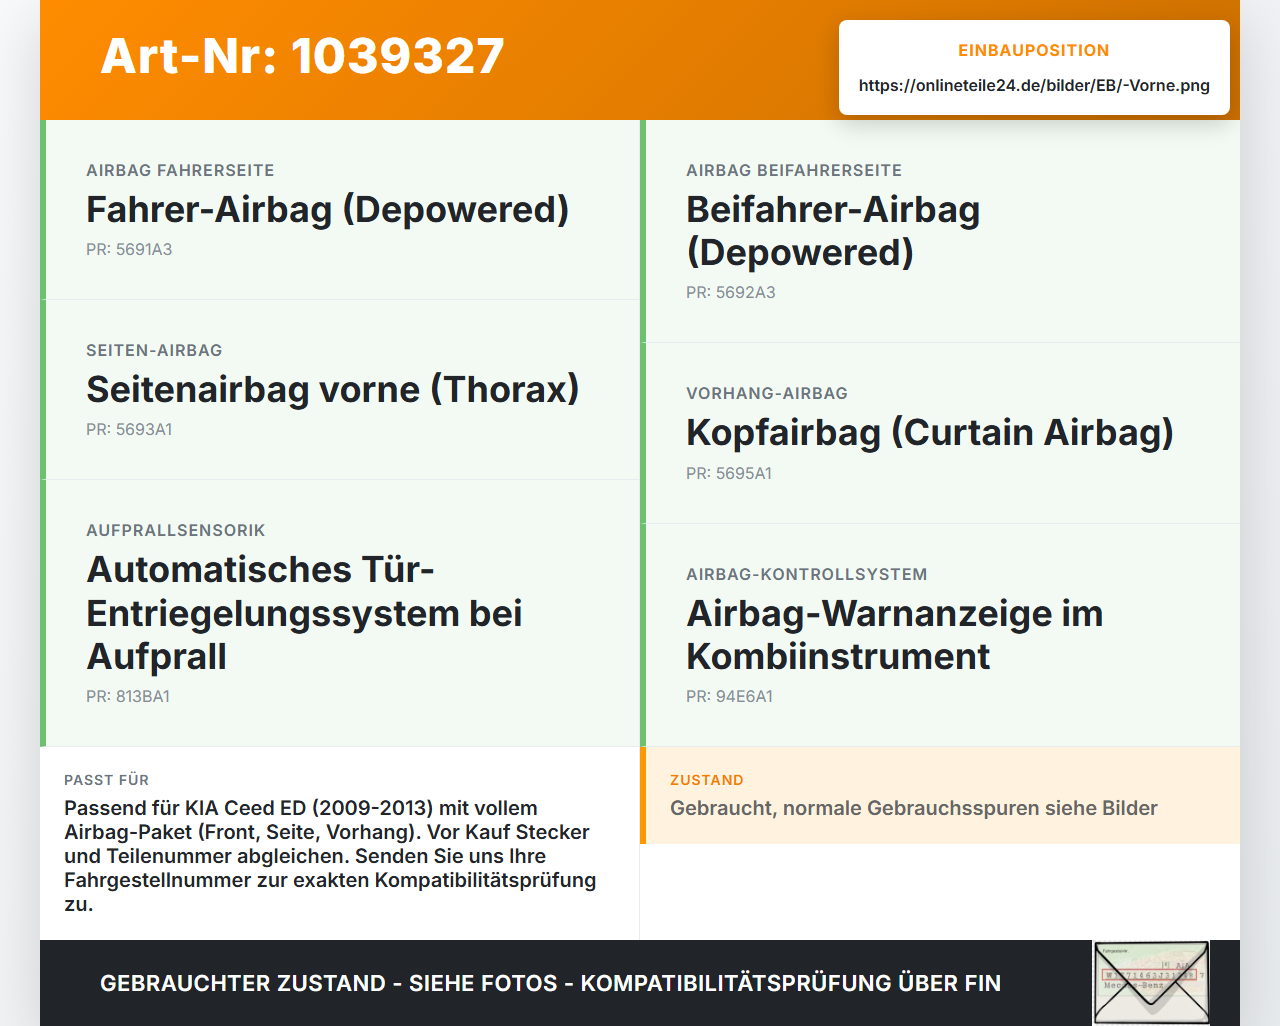
Task: Click the PR: 5695A1 code
Action: (729, 473)
